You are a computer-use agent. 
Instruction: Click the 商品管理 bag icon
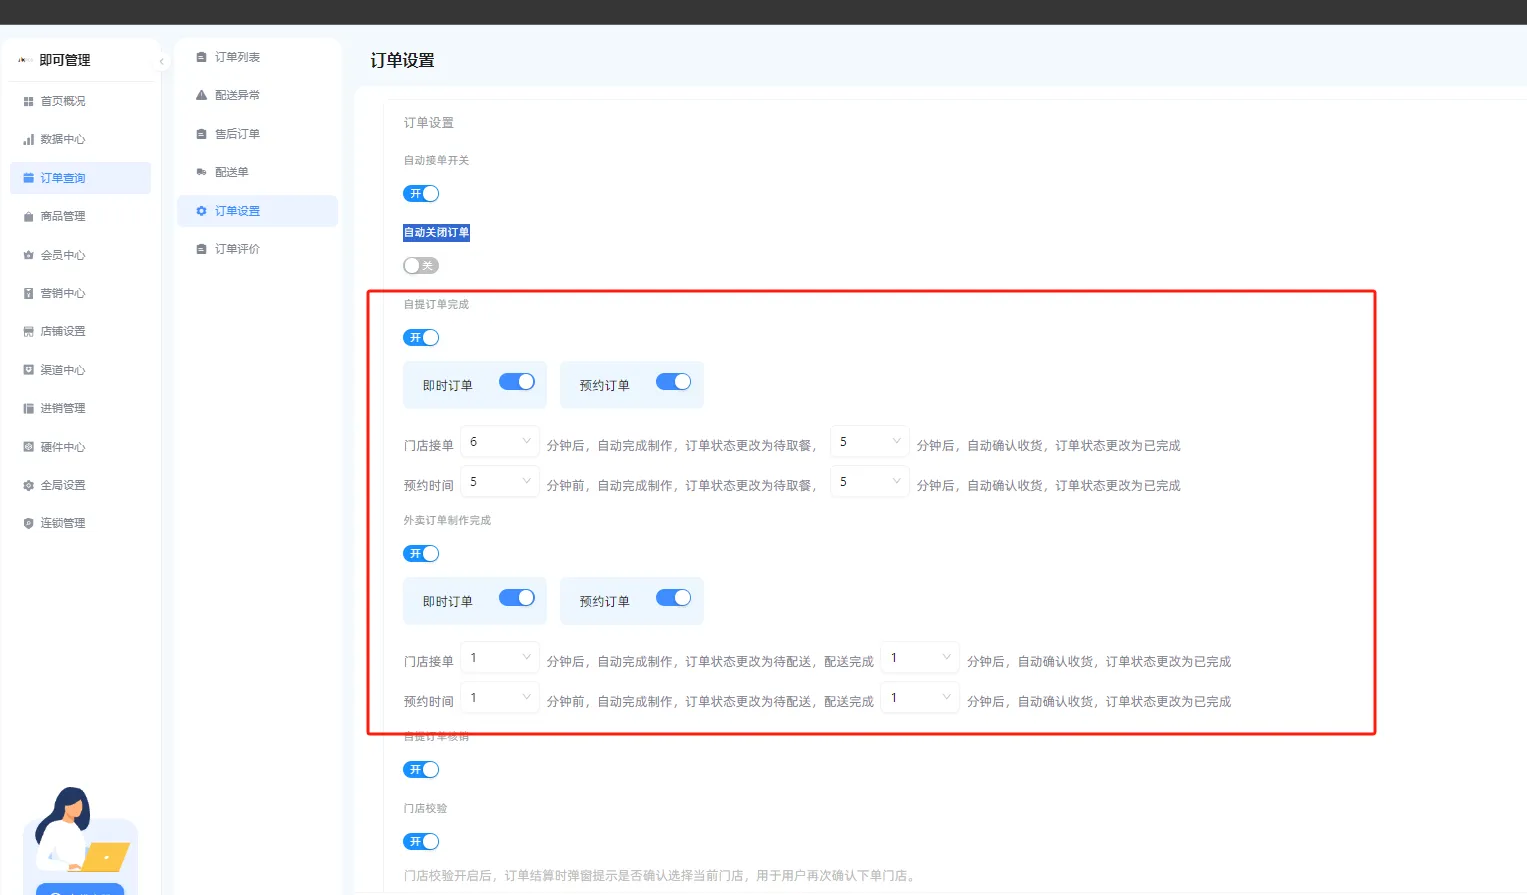[x=29, y=216]
